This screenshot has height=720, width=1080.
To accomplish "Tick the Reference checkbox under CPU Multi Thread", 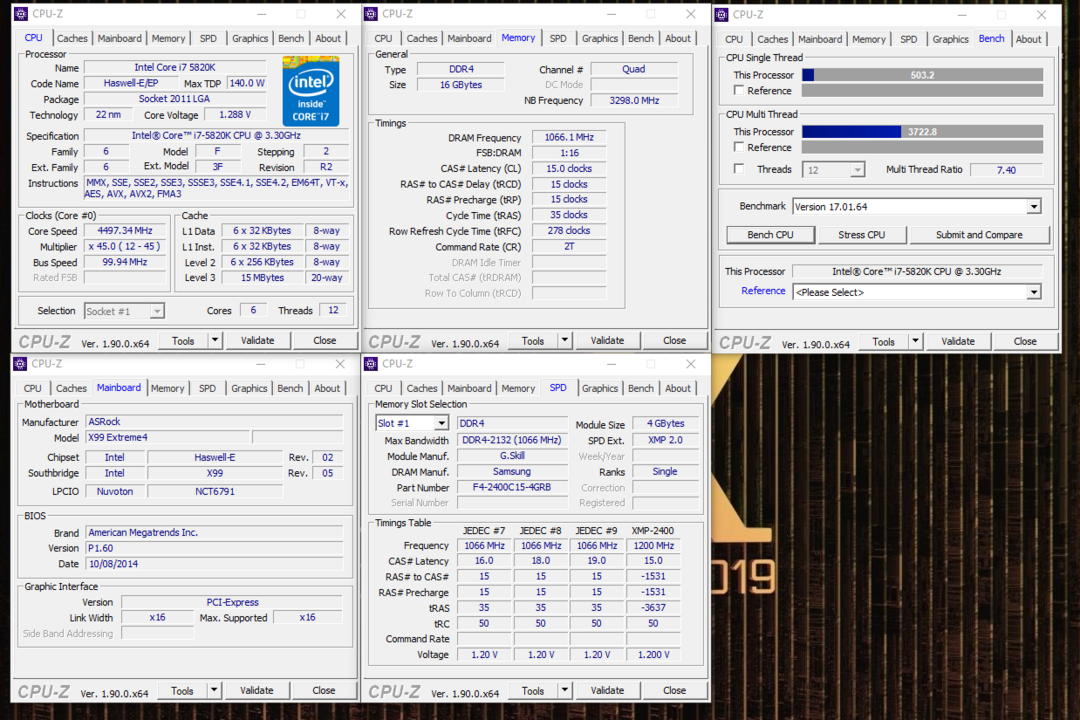I will (739, 147).
